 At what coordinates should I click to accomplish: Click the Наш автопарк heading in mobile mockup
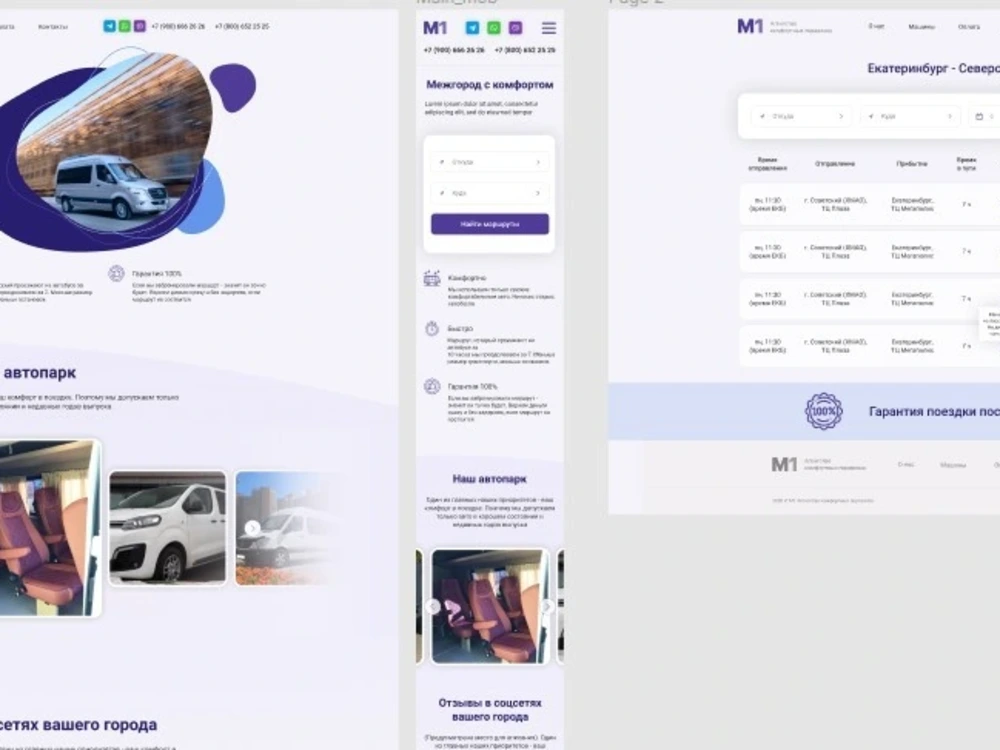[490, 479]
